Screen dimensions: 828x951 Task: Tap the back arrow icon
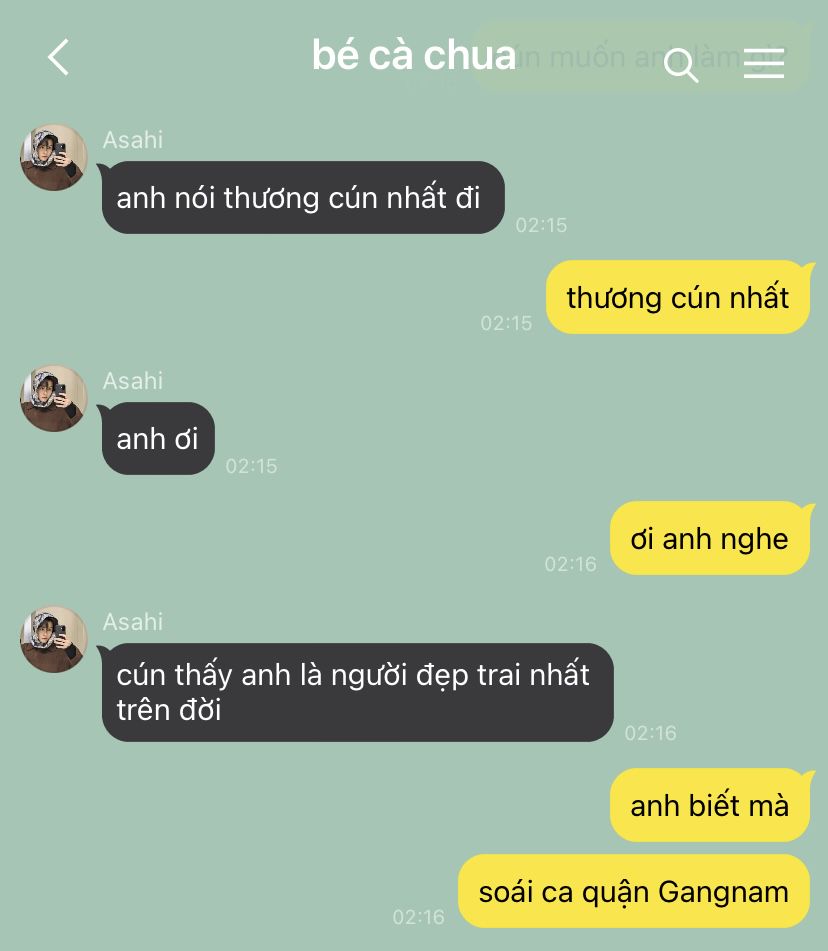[x=58, y=57]
